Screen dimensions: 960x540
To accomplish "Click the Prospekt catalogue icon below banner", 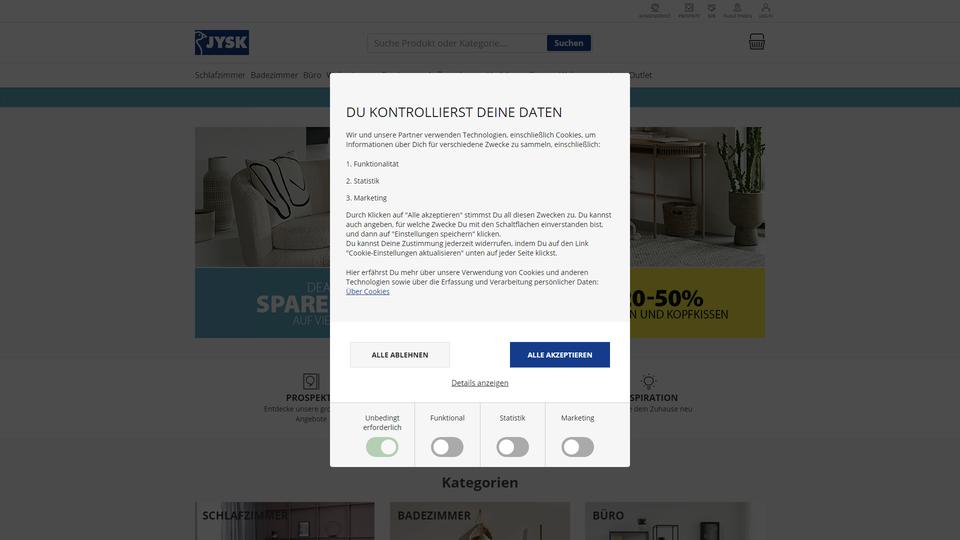I will coord(311,381).
